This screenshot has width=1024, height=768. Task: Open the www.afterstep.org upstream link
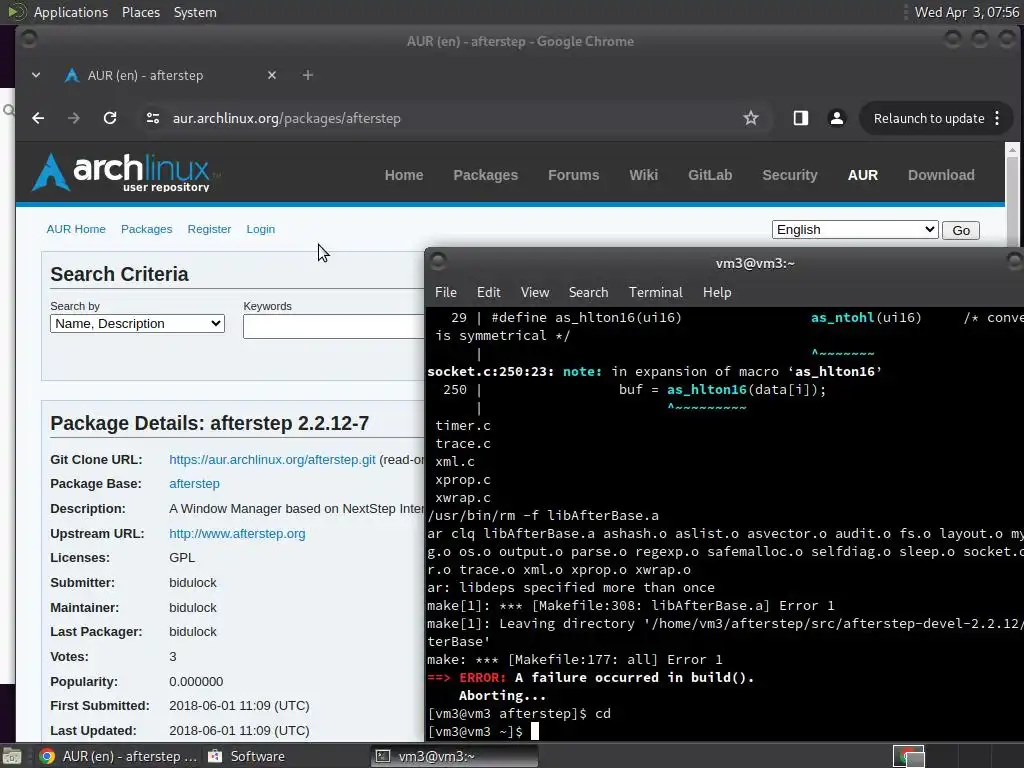click(237, 534)
